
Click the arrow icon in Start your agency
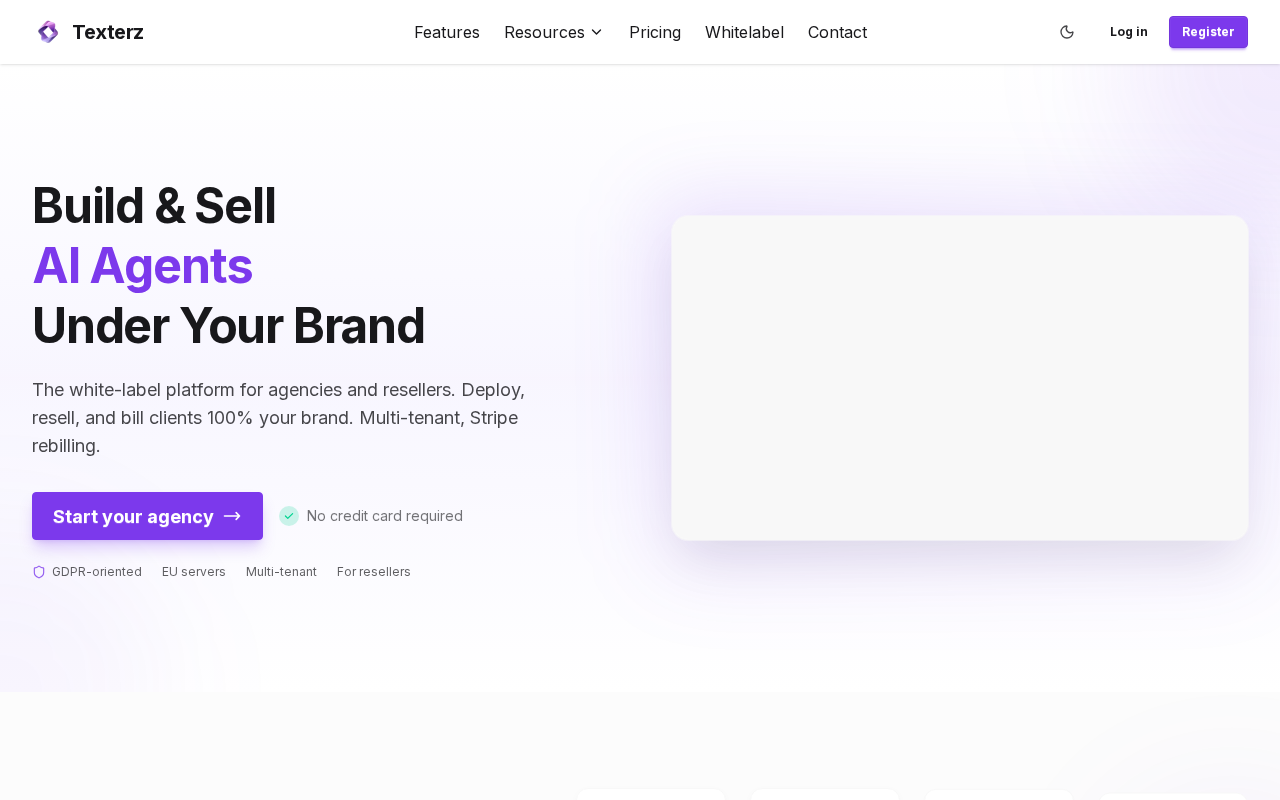point(232,516)
